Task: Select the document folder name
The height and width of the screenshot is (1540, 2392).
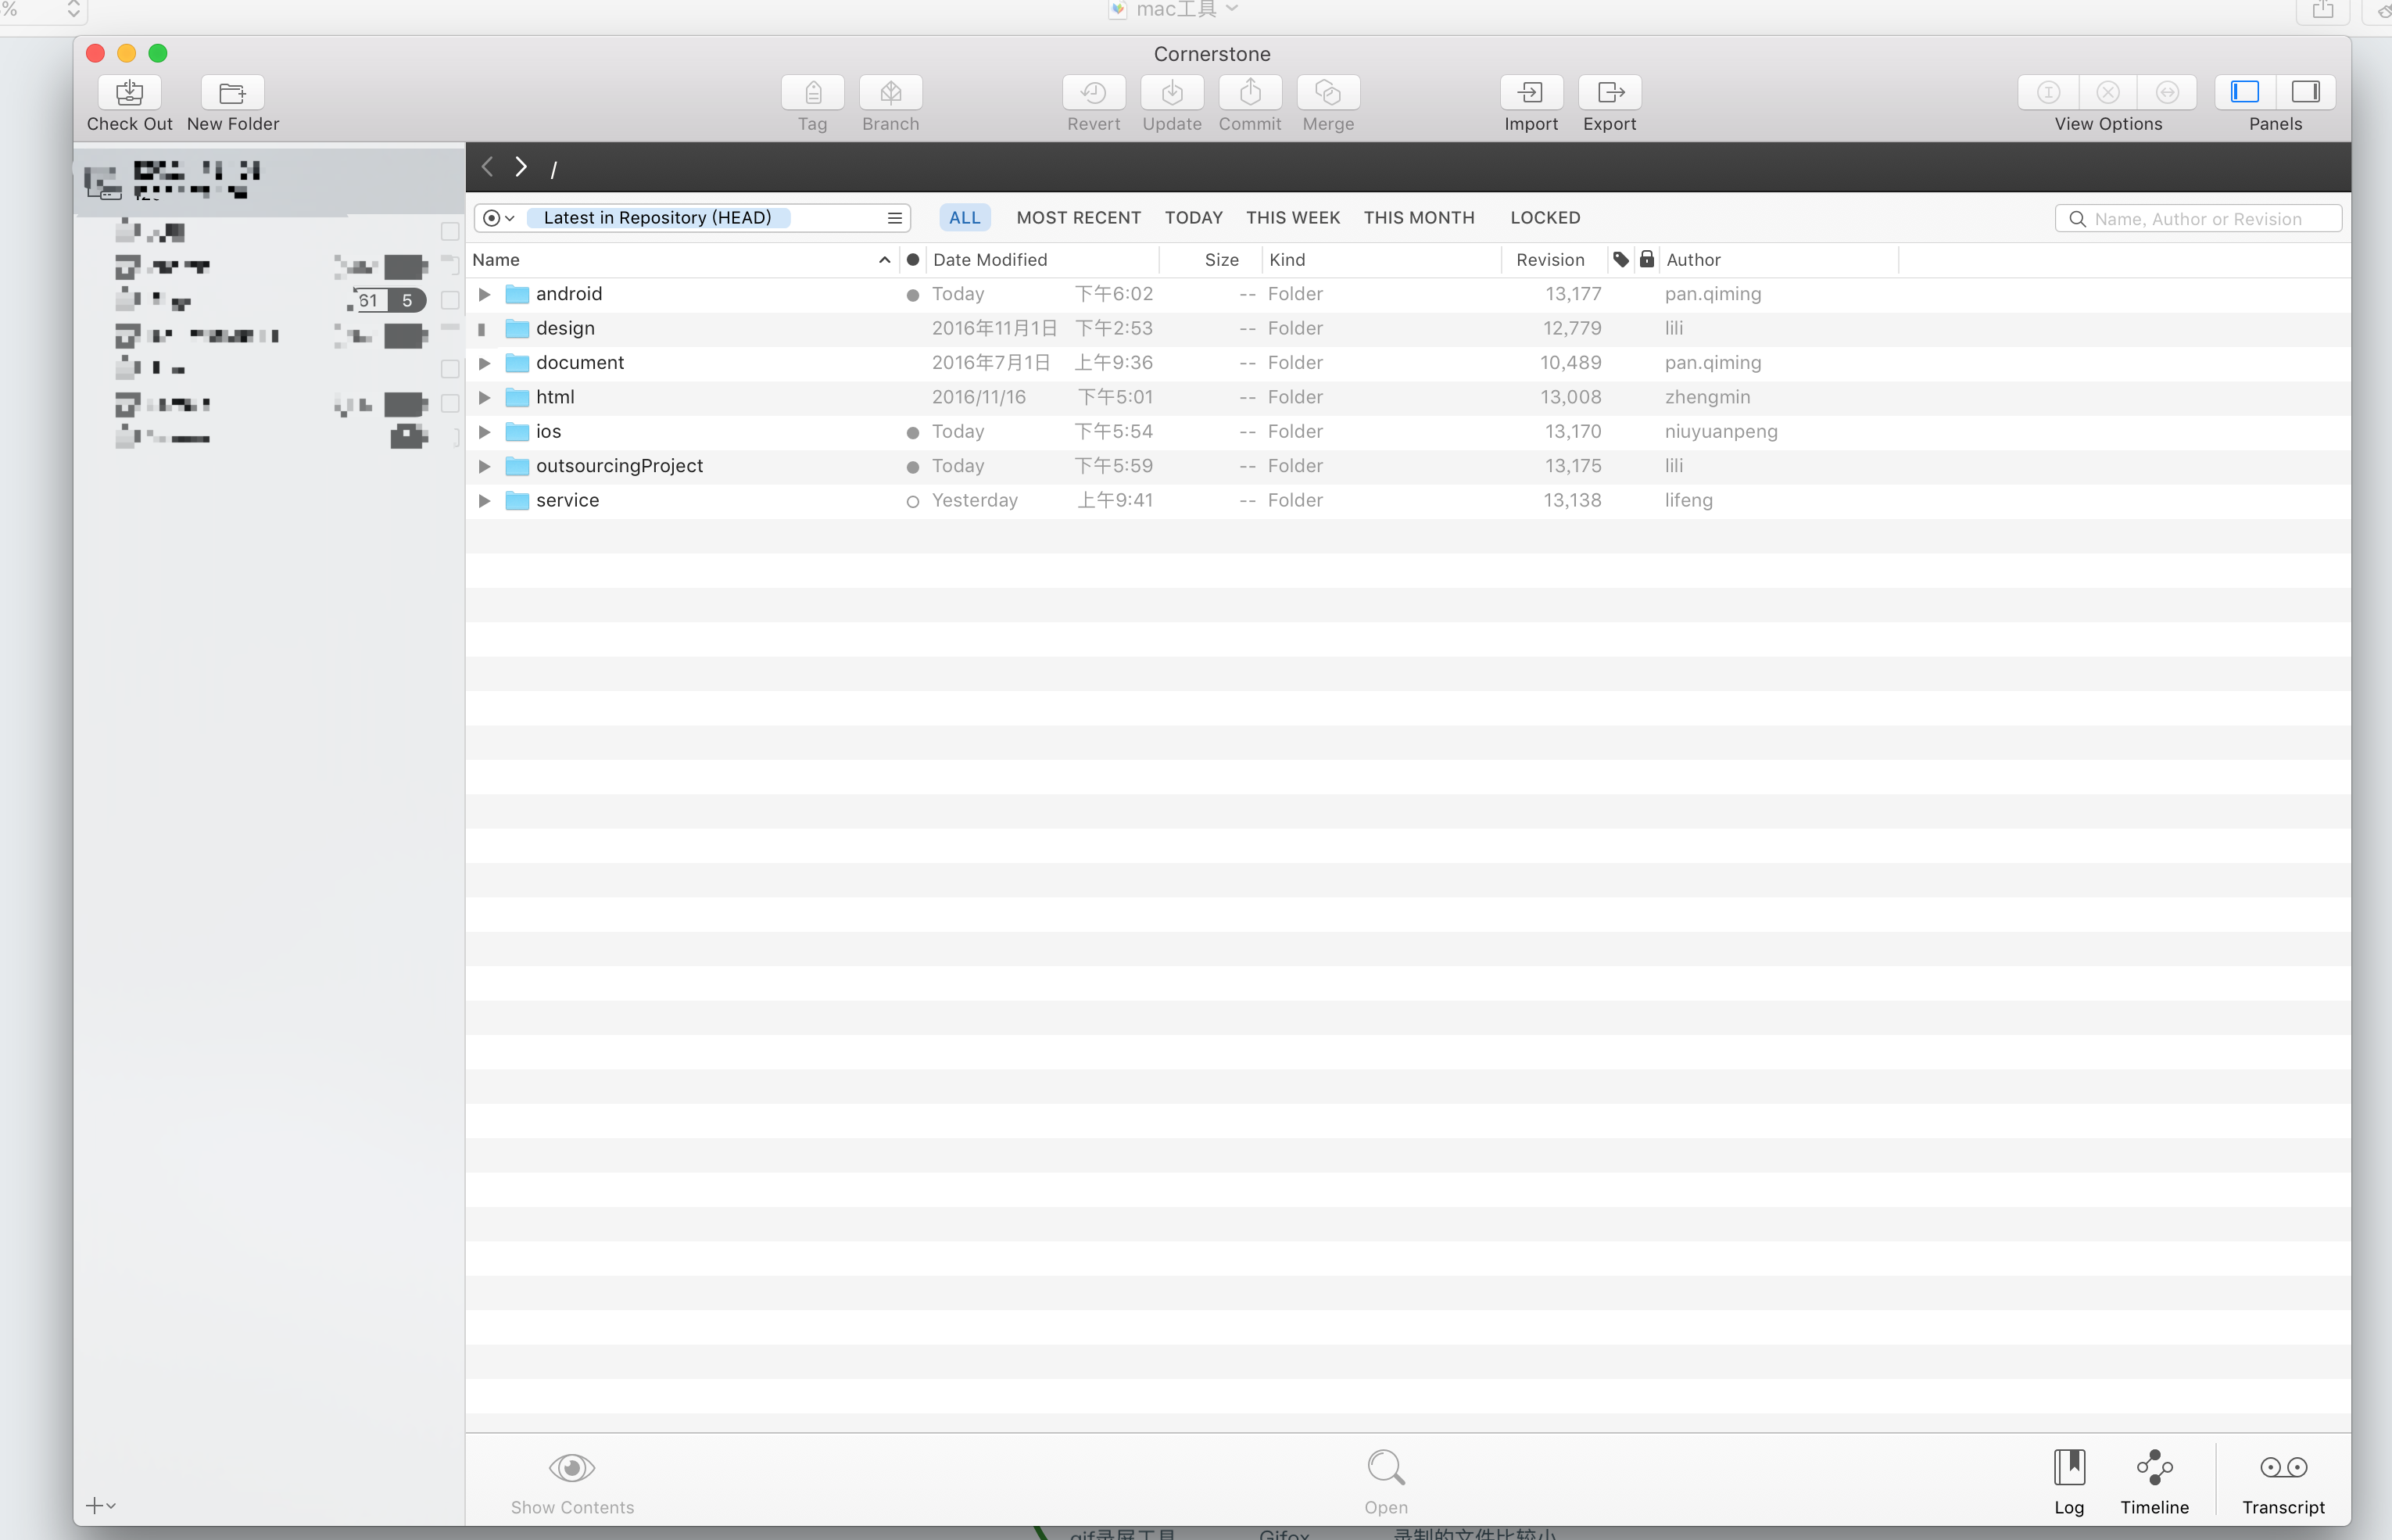Action: coord(579,363)
